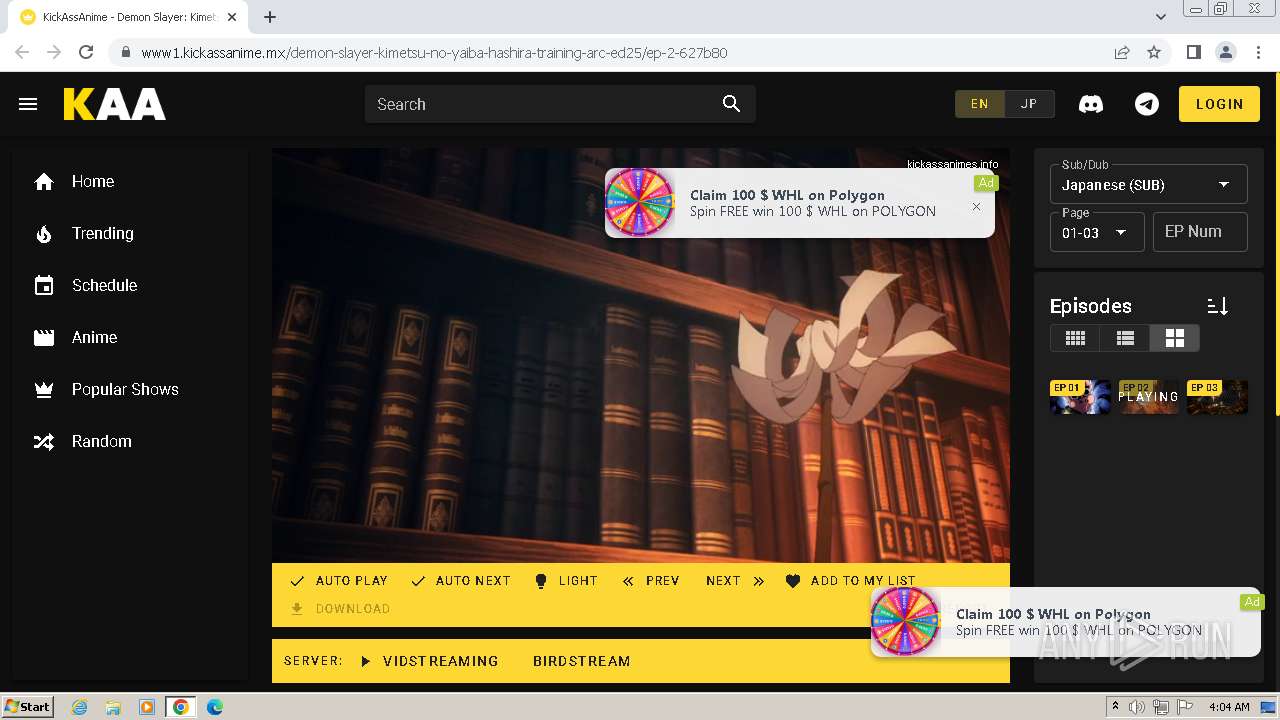Open Schedule in sidebar

point(130,285)
